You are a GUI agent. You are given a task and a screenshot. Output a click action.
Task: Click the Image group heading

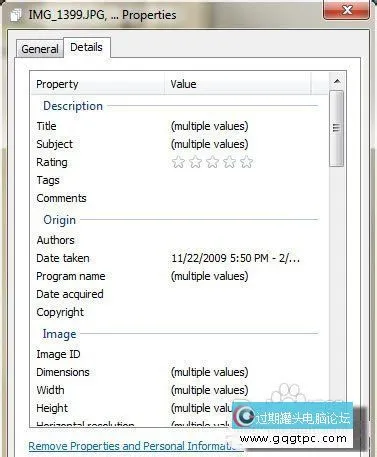coord(59,334)
